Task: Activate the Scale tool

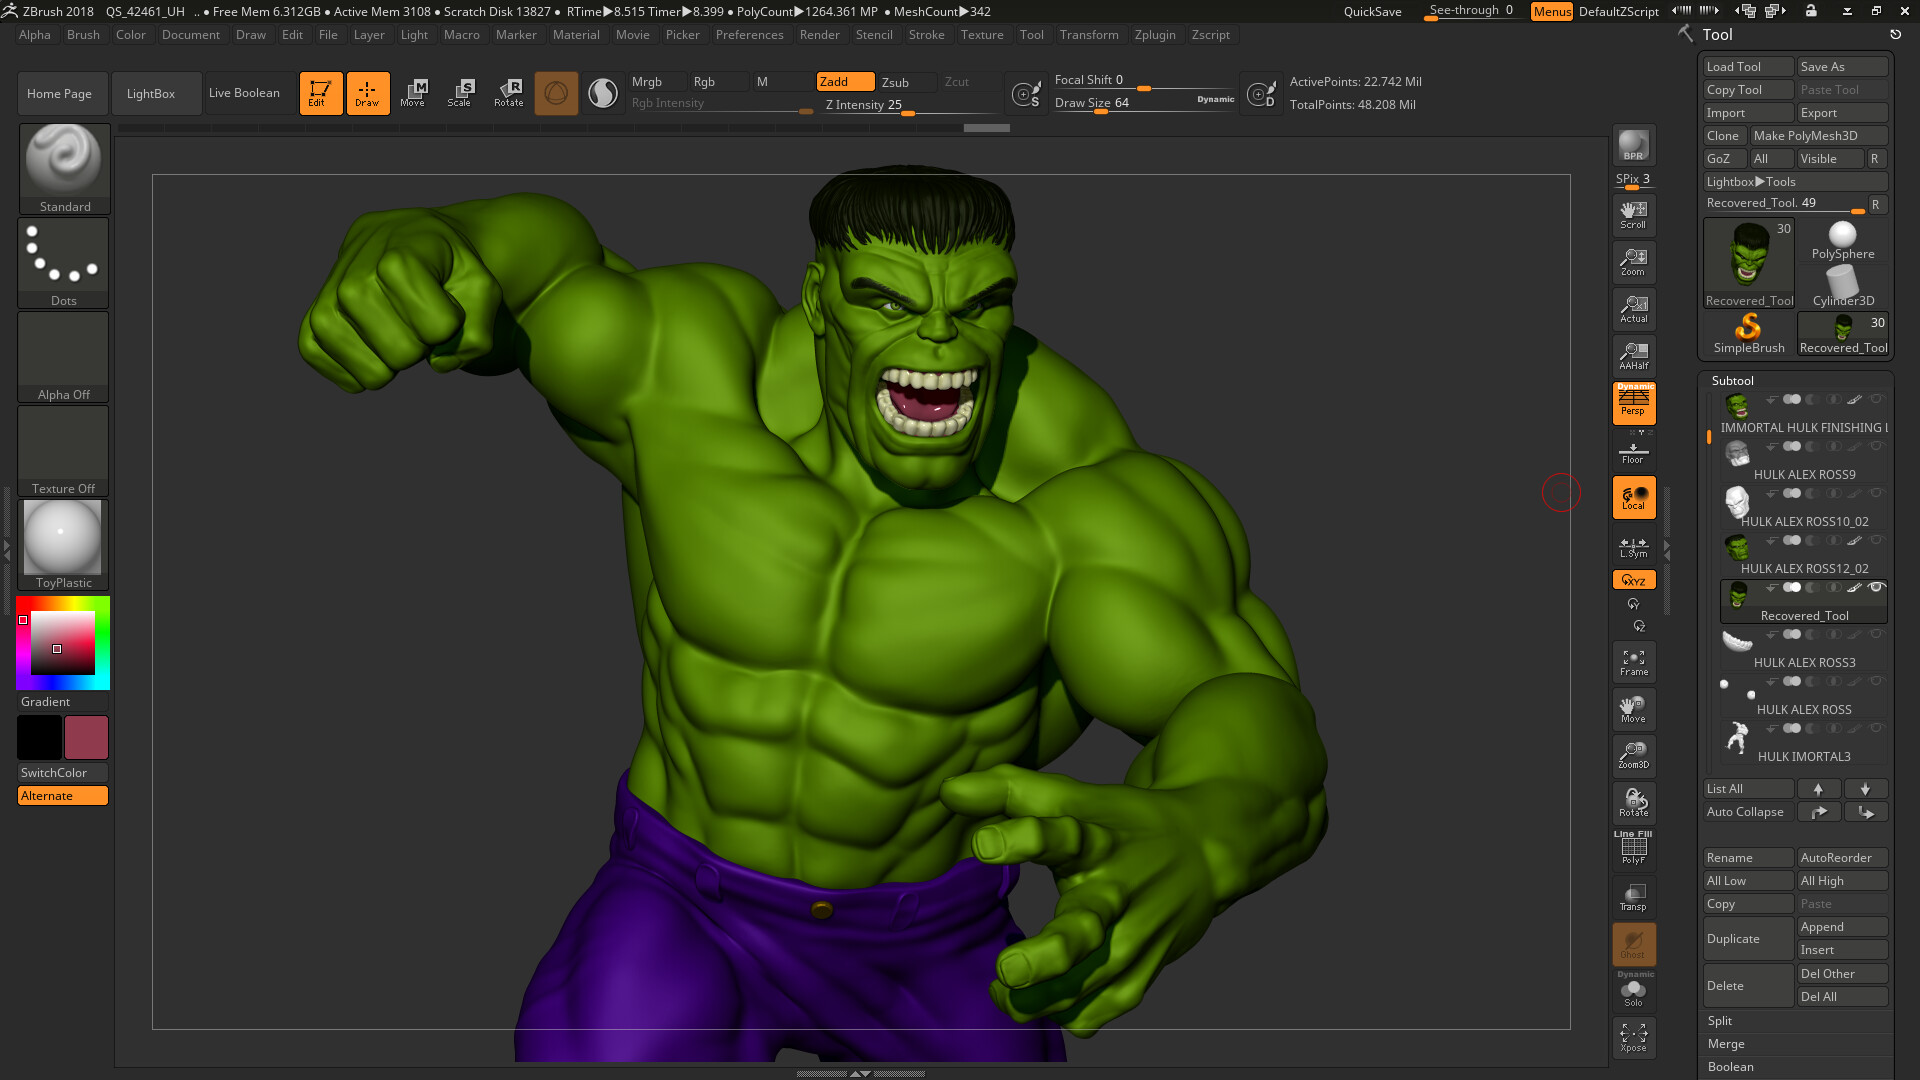Action: tap(461, 93)
